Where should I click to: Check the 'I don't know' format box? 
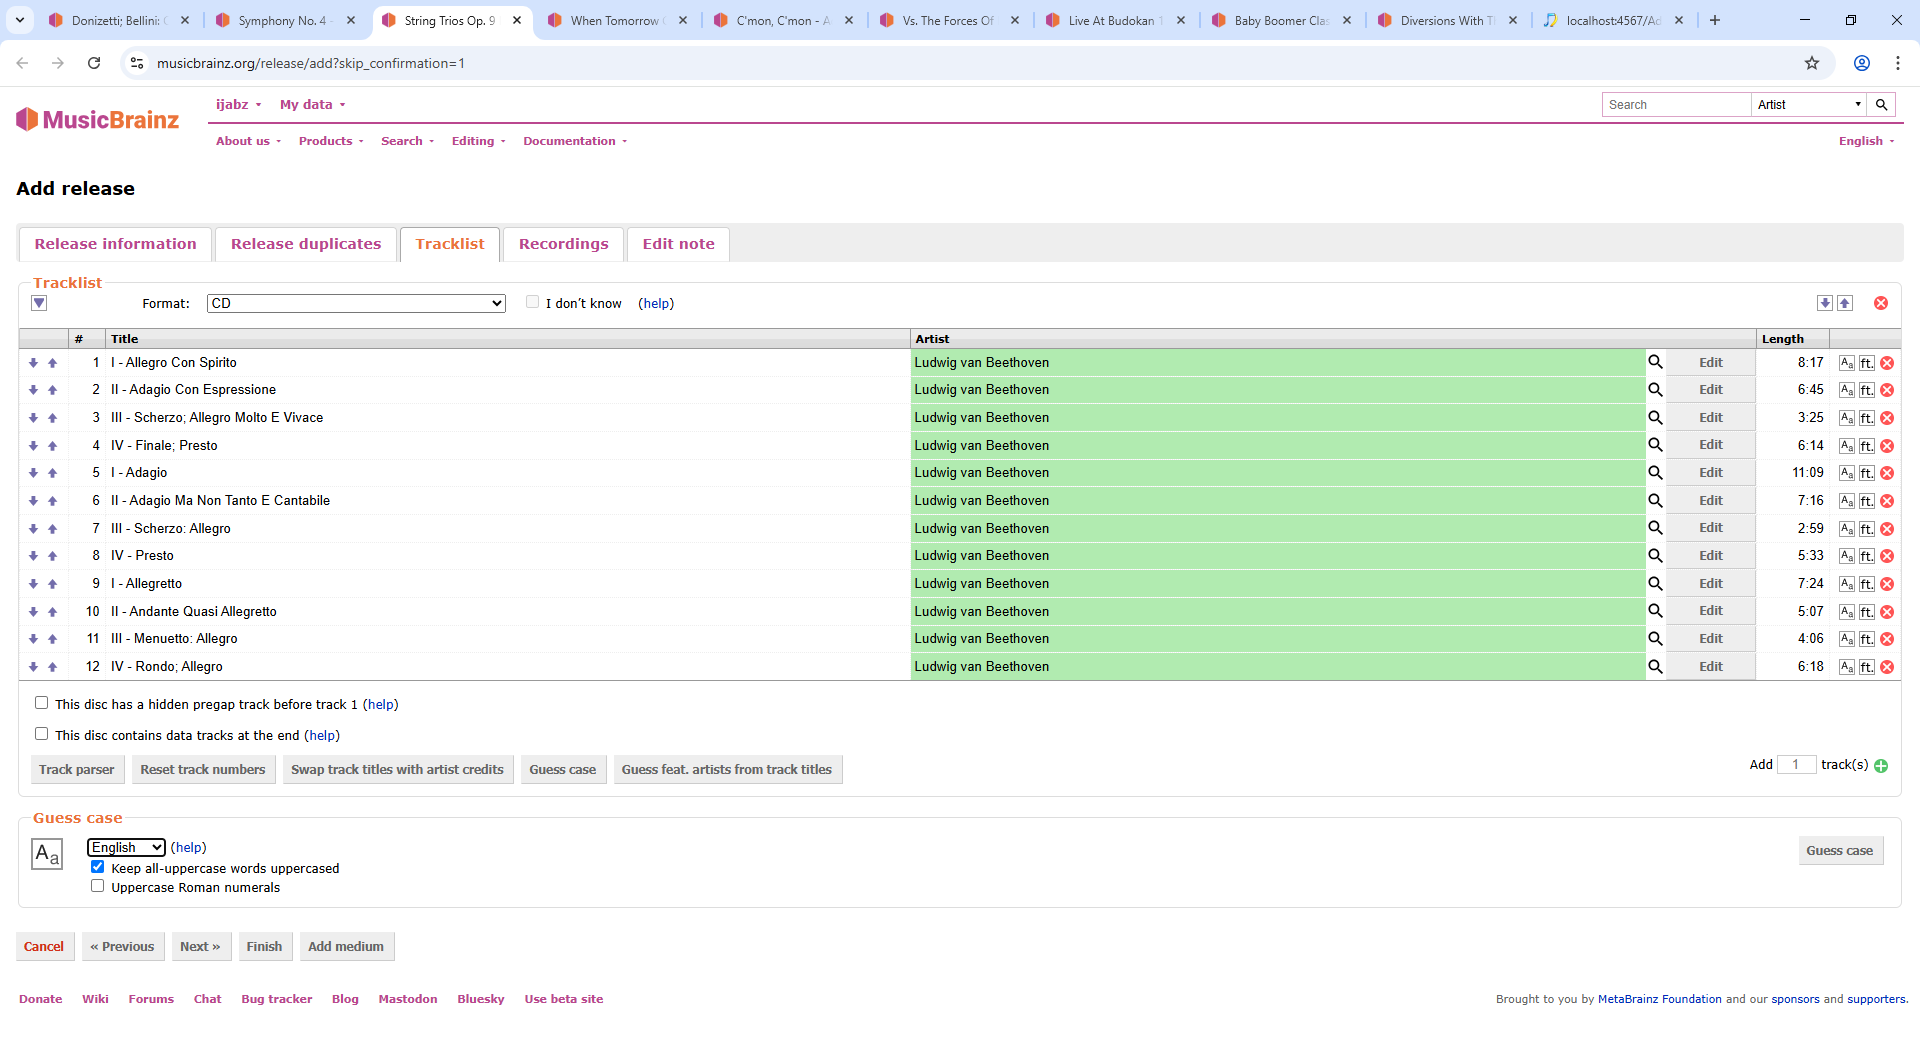tap(532, 302)
